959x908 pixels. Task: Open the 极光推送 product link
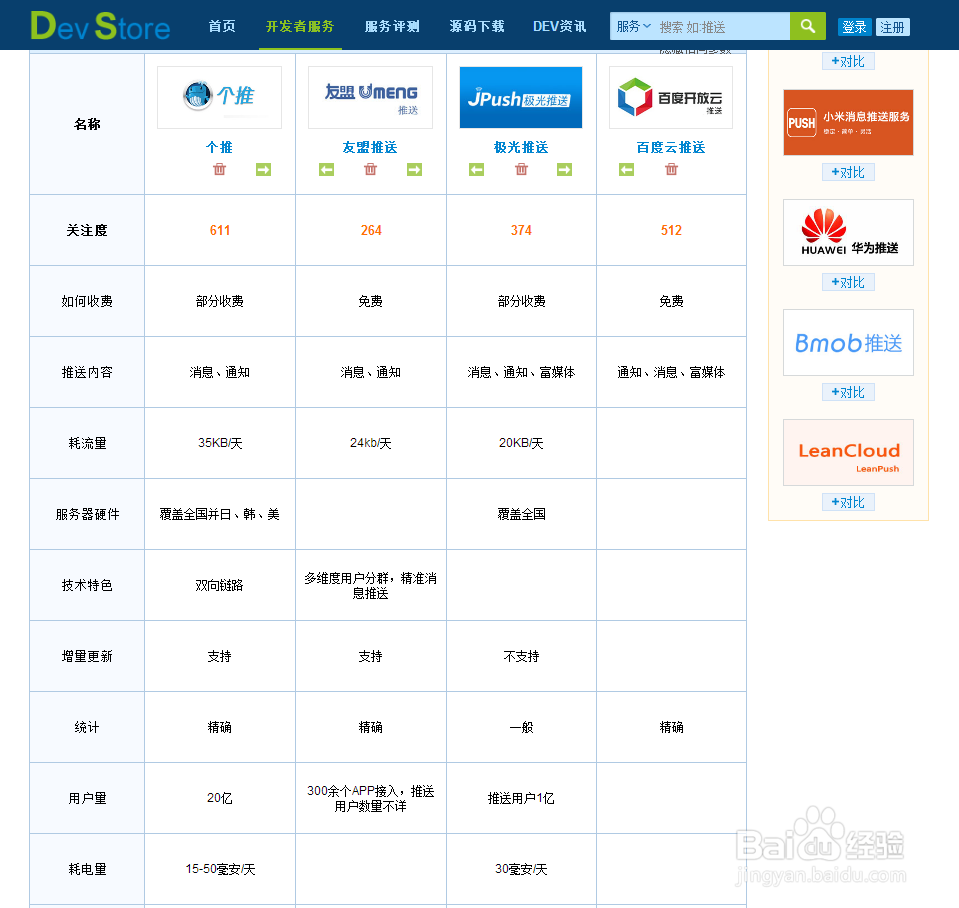[520, 147]
